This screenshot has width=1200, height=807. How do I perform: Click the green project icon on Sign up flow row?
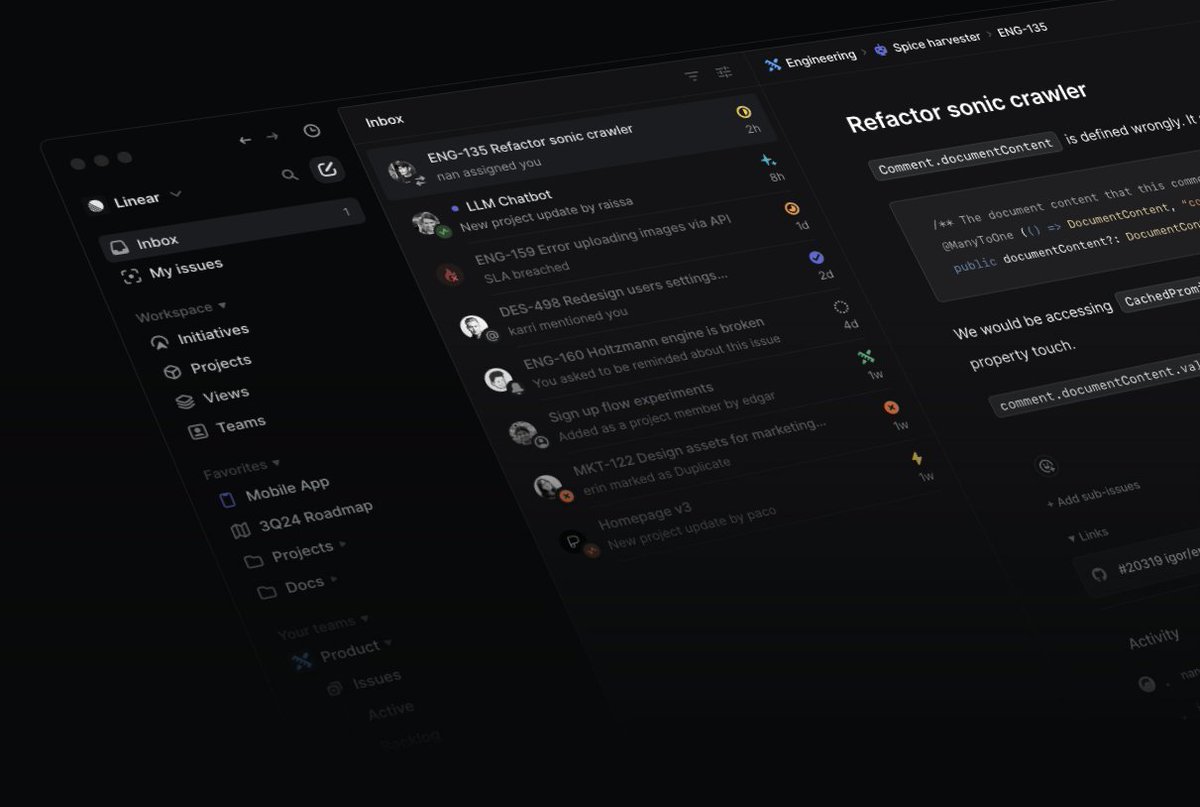[866, 356]
